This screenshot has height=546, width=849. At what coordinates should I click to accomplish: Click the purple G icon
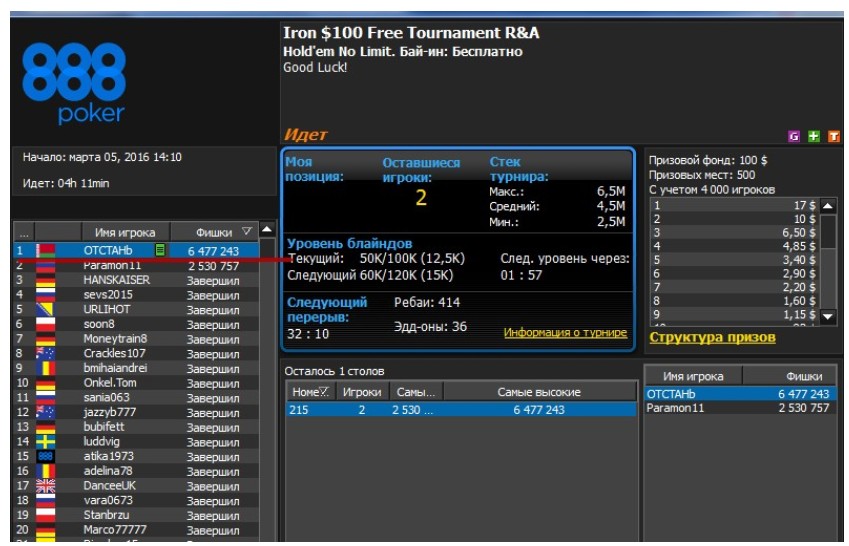[794, 136]
